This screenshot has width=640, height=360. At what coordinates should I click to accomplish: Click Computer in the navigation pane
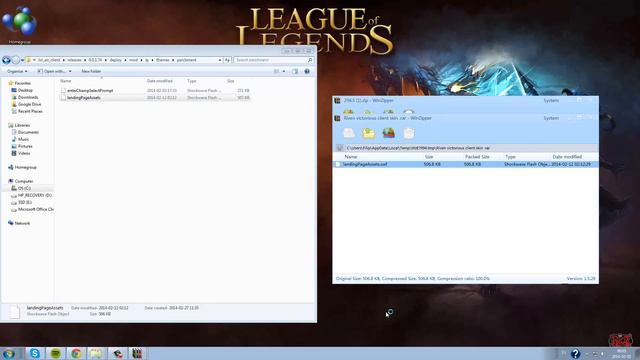coord(24,181)
